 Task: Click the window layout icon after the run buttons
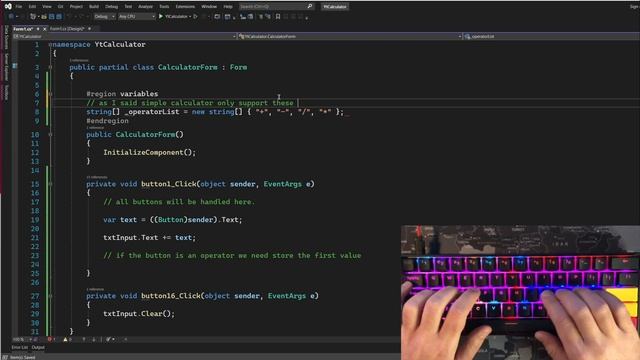pos(217,17)
